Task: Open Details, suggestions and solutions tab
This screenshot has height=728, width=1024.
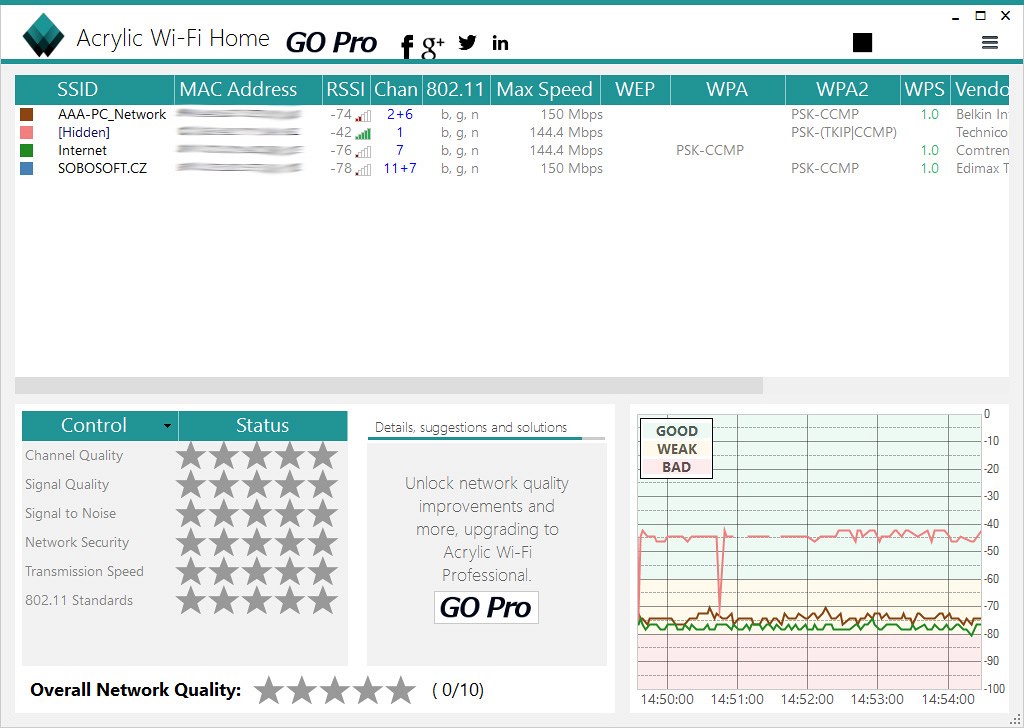Action: click(x=471, y=427)
